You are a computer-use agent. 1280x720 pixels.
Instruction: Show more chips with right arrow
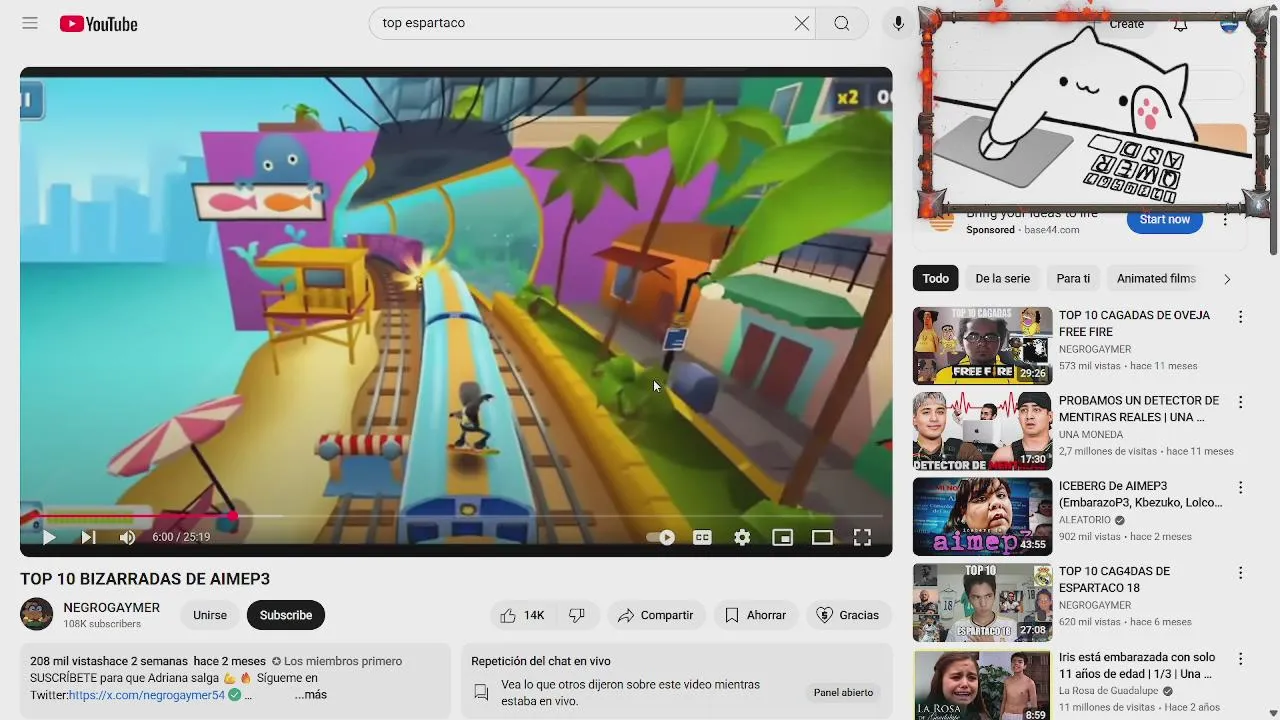(1227, 279)
